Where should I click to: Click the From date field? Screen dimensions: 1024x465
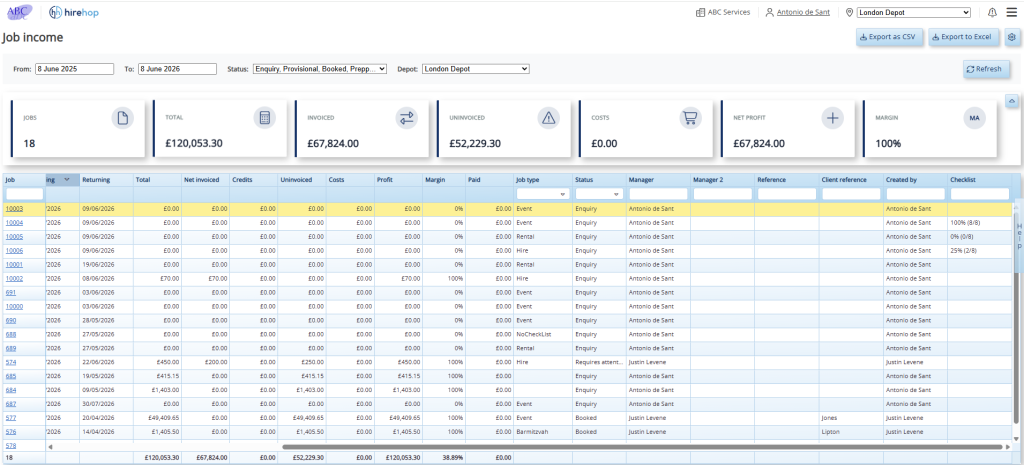(74, 69)
